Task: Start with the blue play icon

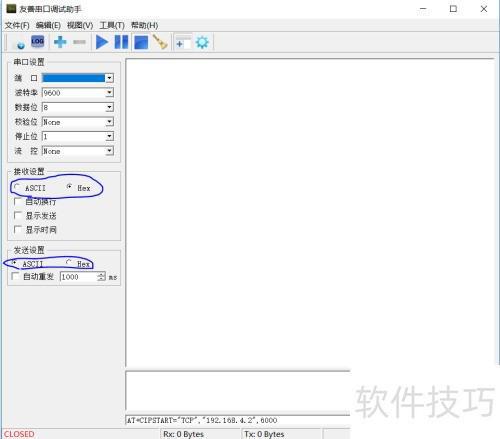Action: coord(102,42)
